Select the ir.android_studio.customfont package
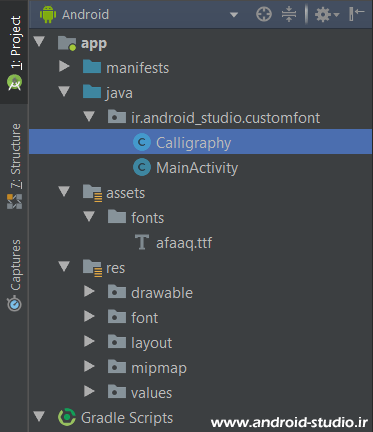This screenshot has height=432, width=373. pyautogui.click(x=225, y=118)
